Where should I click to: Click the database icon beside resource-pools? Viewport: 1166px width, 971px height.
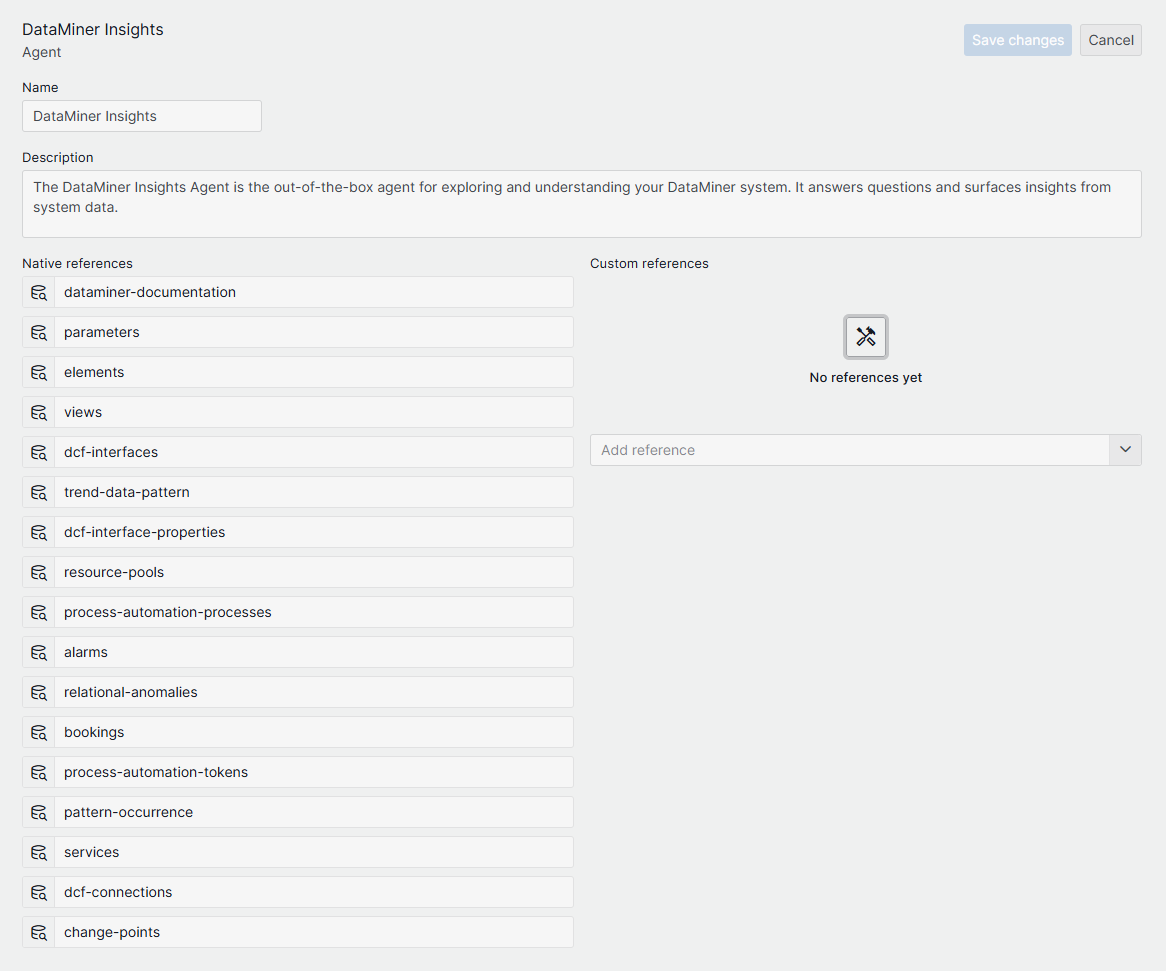pos(39,572)
